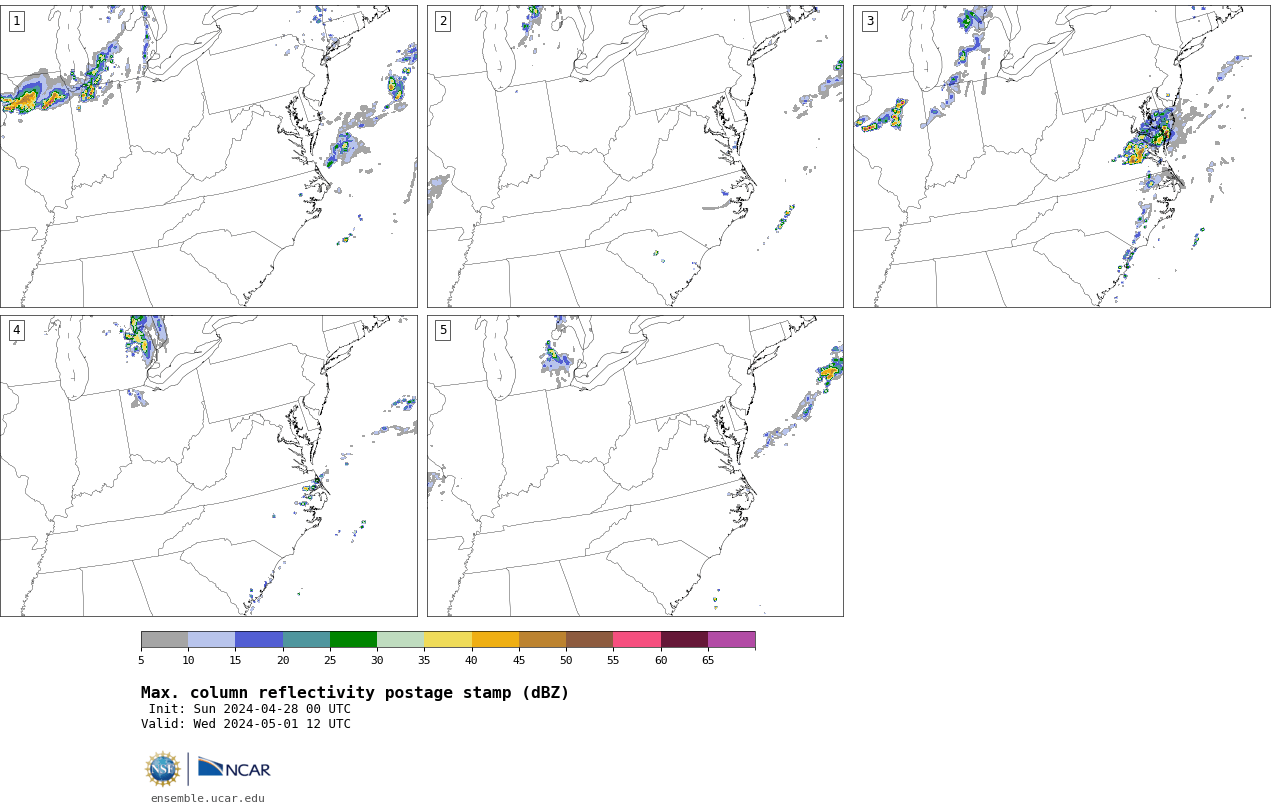Click the orange 40-45 dBZ swatch
Image resolution: width=1280 pixels, height=809 pixels.
pyautogui.click(x=495, y=640)
